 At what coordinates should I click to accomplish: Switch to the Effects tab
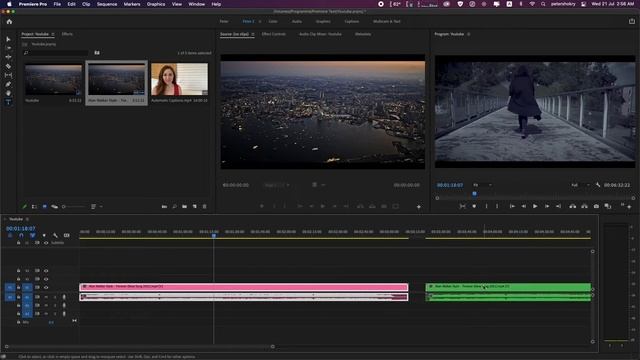coord(67,34)
